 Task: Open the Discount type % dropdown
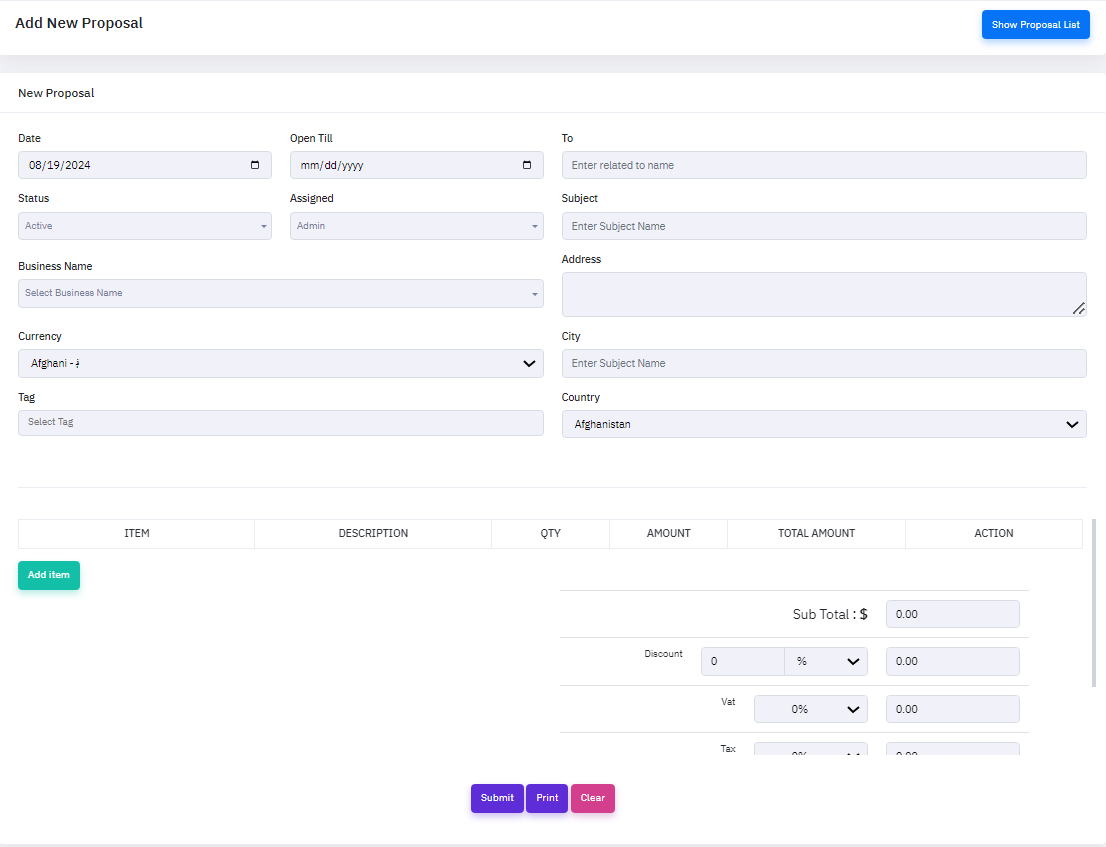point(826,661)
